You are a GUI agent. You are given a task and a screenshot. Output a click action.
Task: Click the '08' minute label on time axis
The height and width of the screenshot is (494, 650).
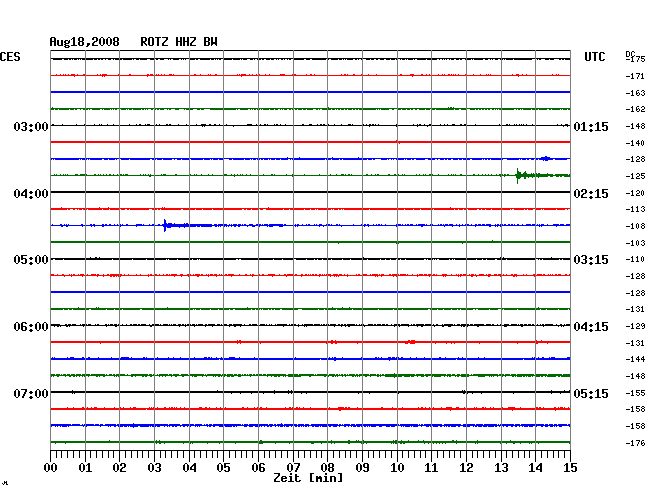pos(327,468)
